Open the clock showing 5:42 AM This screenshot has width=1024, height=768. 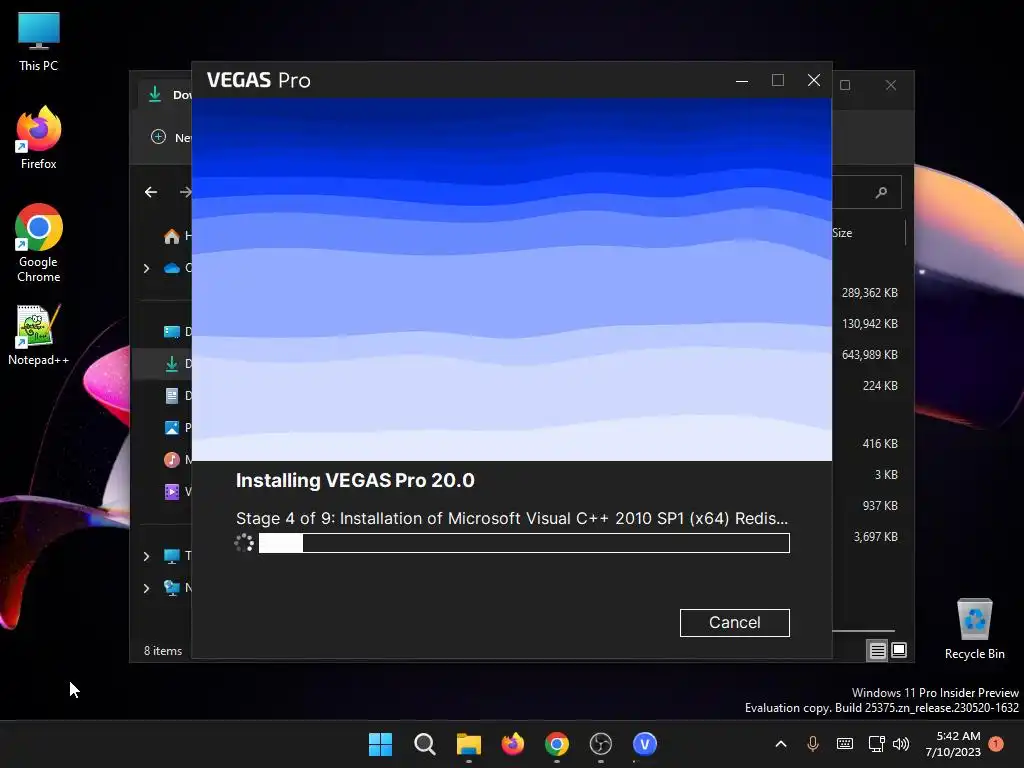[953, 744]
